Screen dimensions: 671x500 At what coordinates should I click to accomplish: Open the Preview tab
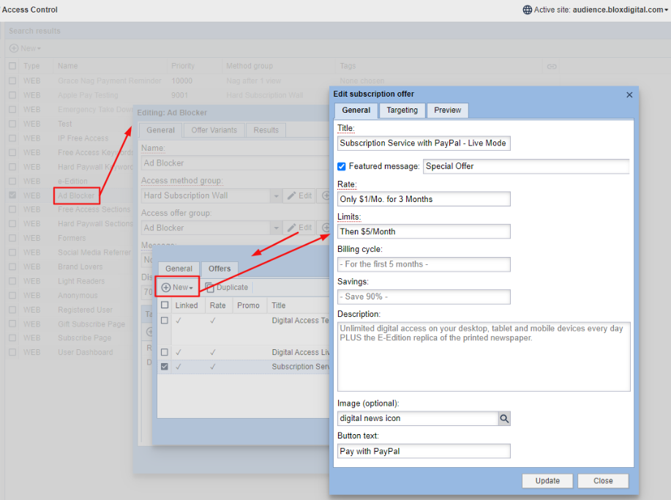(447, 110)
